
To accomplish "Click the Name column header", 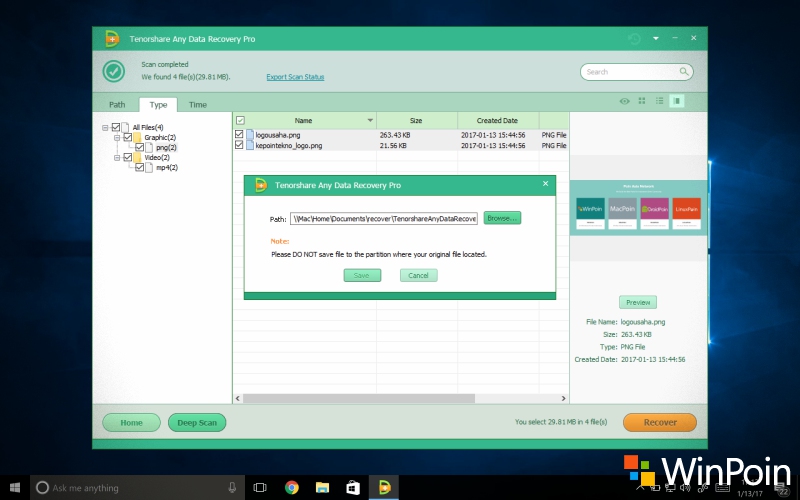I will coord(303,120).
